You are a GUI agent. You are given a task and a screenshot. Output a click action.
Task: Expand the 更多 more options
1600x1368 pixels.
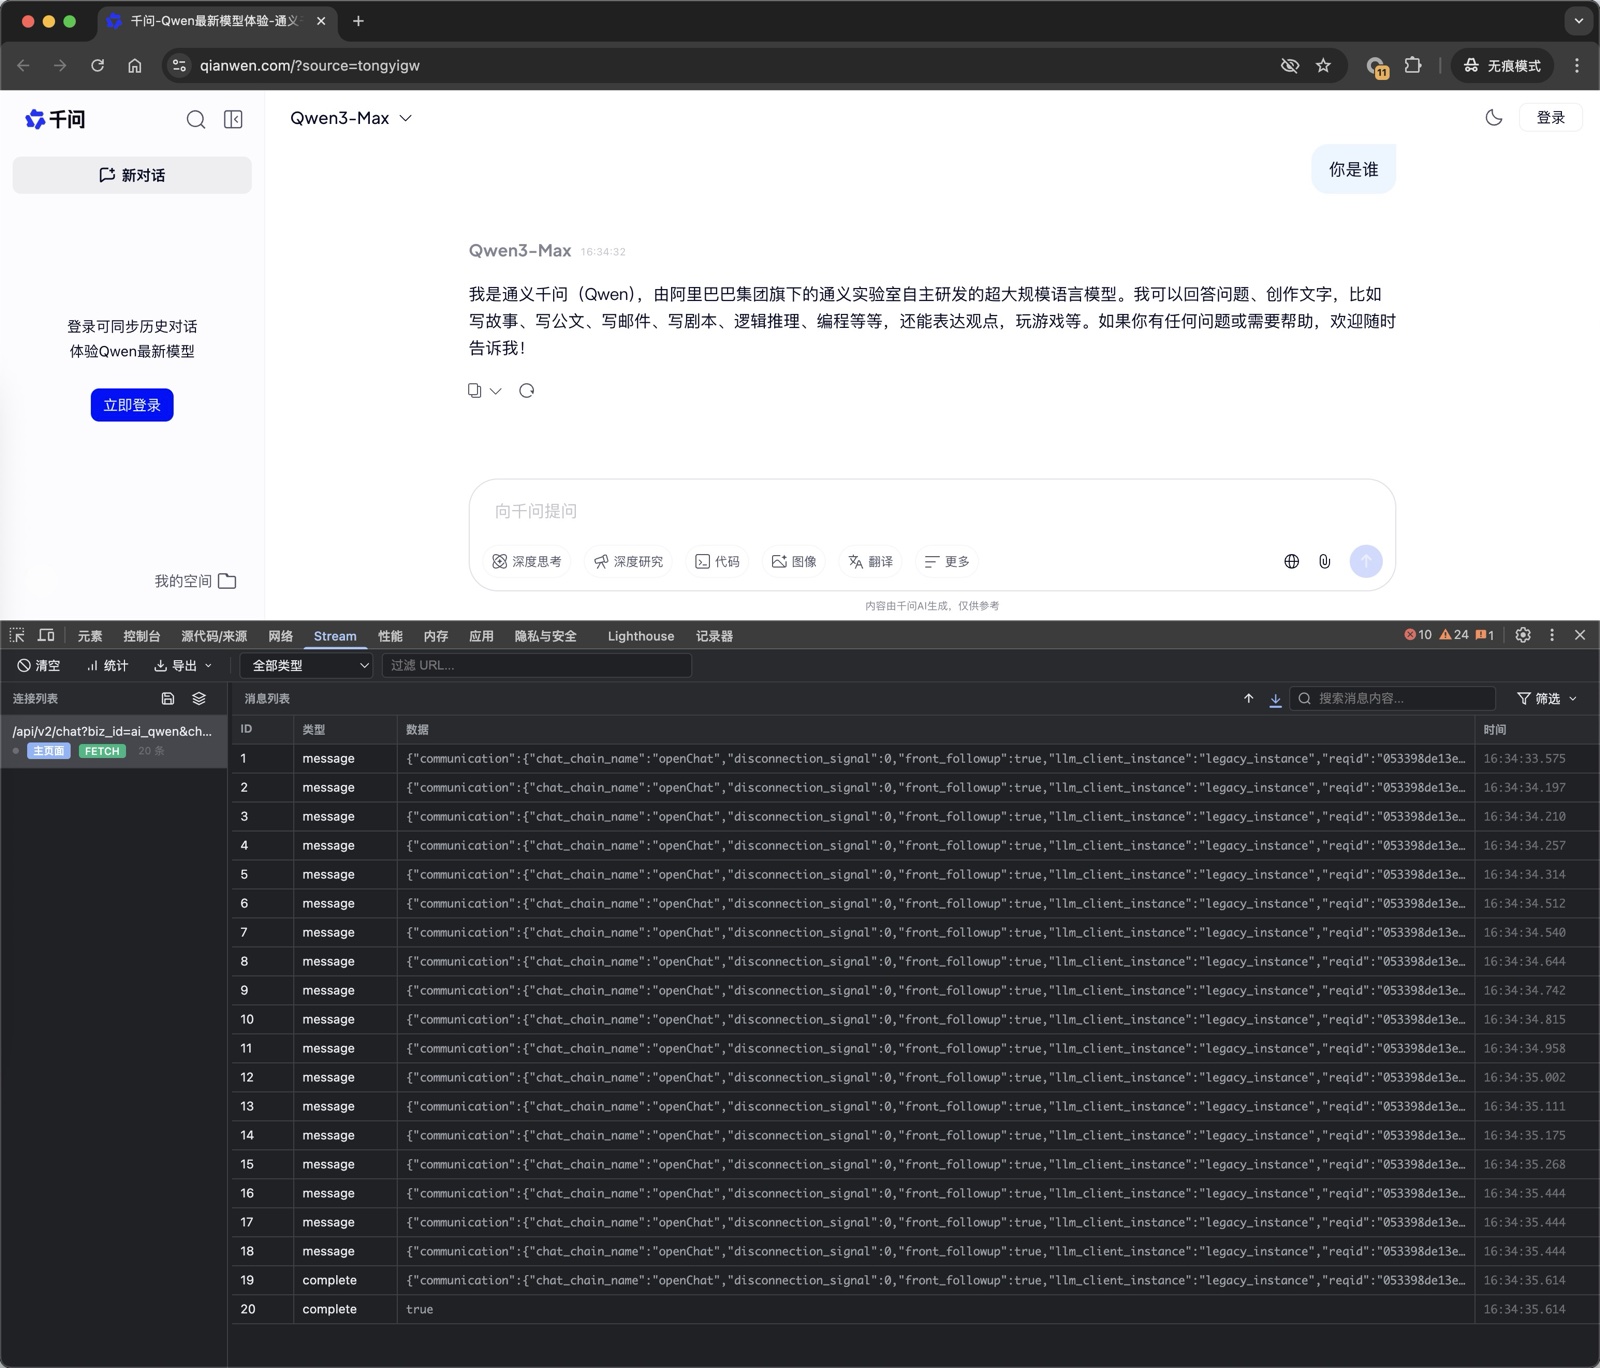pos(947,562)
